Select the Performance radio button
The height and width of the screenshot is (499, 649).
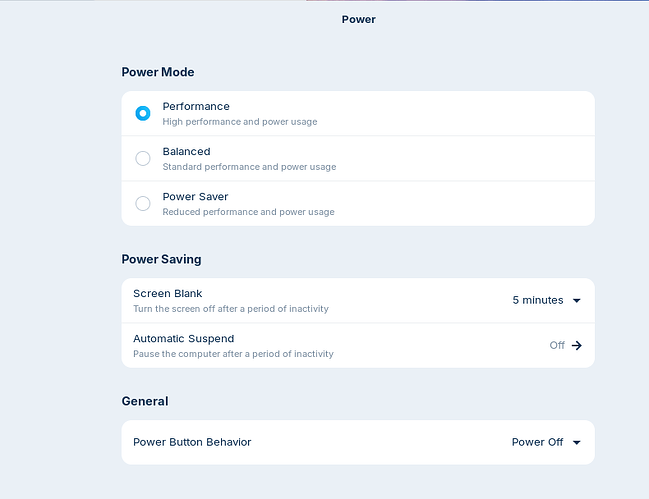(143, 113)
